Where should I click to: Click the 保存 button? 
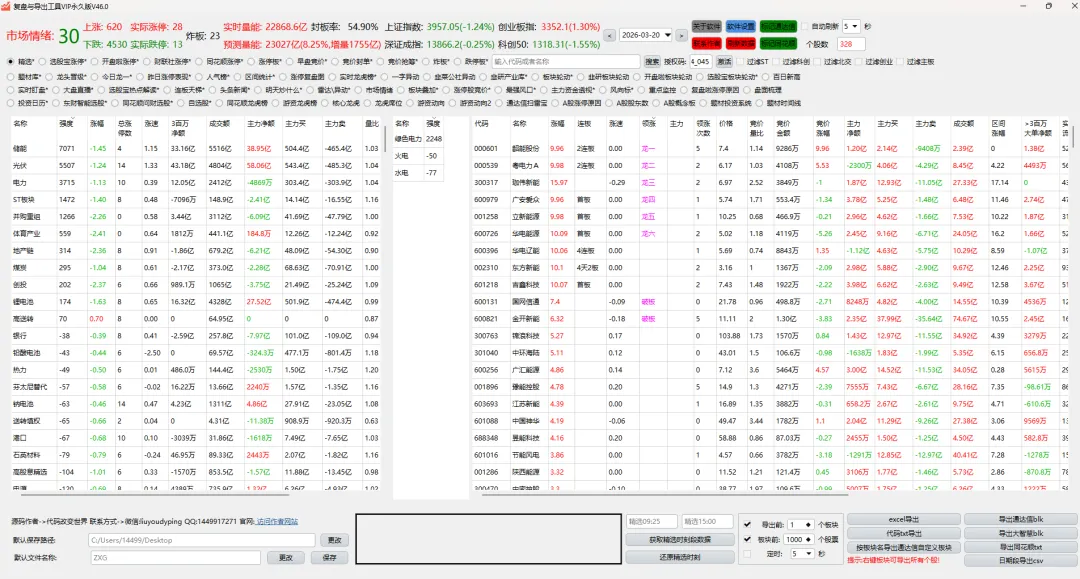(329, 558)
